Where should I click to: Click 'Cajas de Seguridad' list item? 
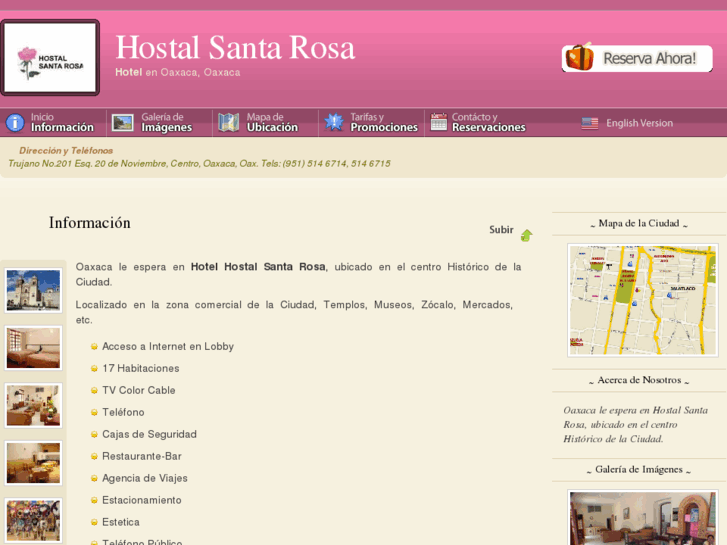[x=149, y=434]
